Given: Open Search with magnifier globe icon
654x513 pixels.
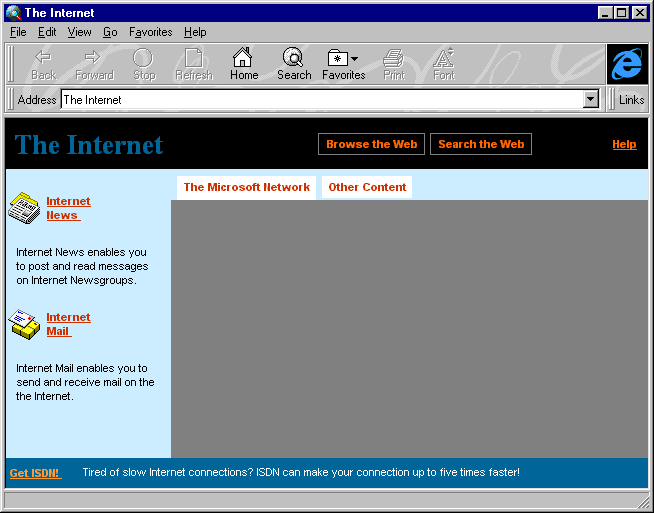Looking at the screenshot, I should pos(293,57).
